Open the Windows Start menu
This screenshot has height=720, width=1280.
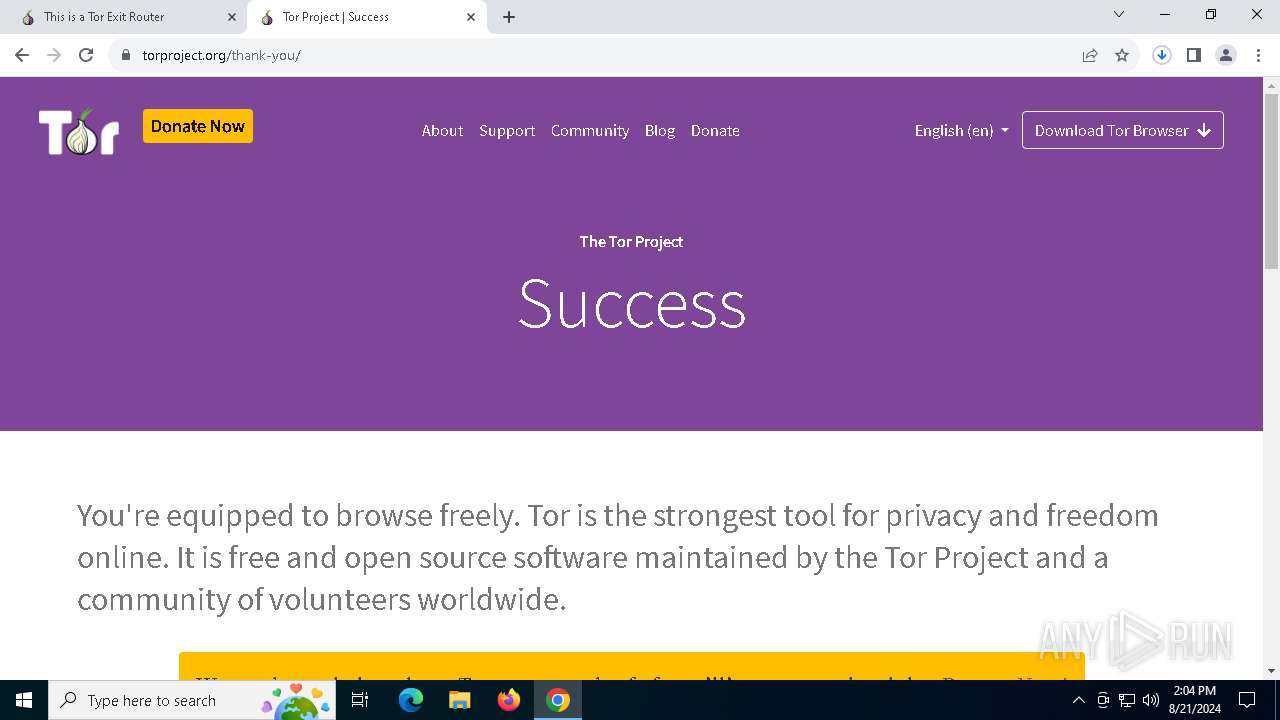pyautogui.click(x=24, y=700)
